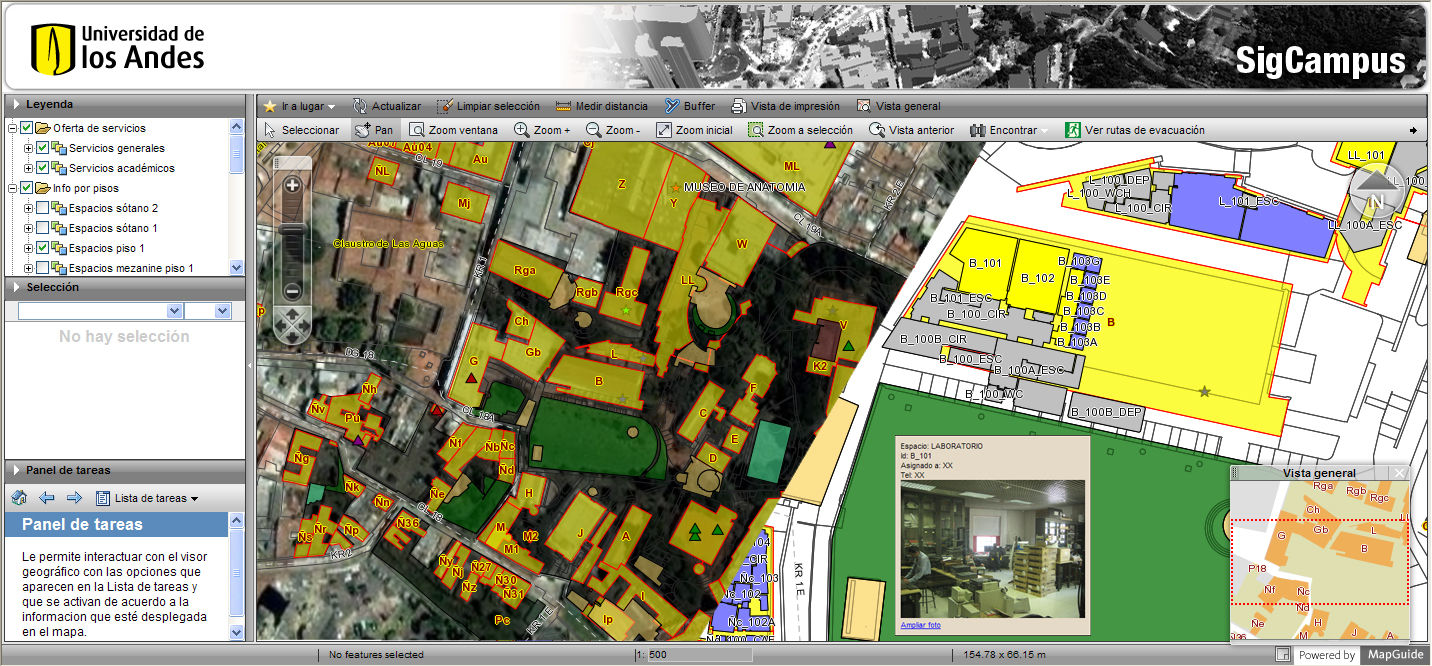Click Leyenda scrollbar up arrow

click(x=237, y=127)
